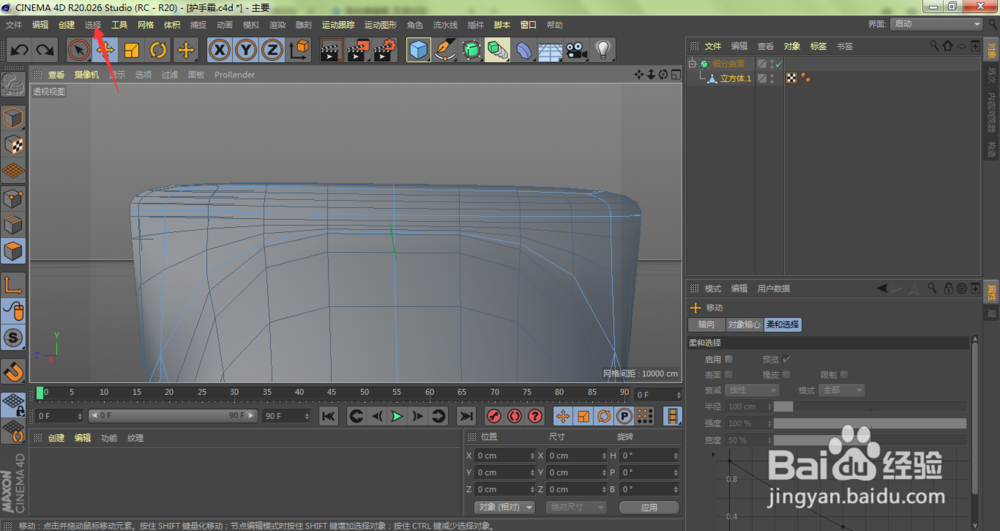The image size is (1000, 531).
Task: Click the Light bulb icon
Action: click(603, 49)
